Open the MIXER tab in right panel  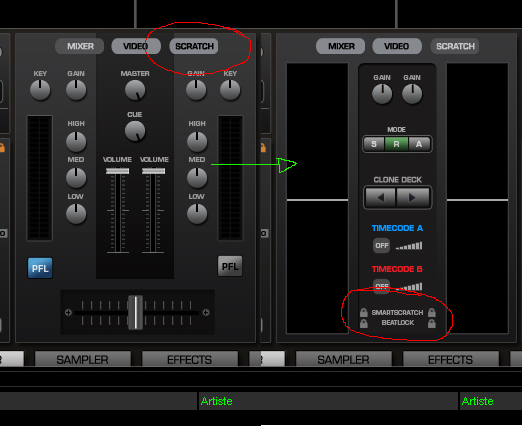click(341, 46)
